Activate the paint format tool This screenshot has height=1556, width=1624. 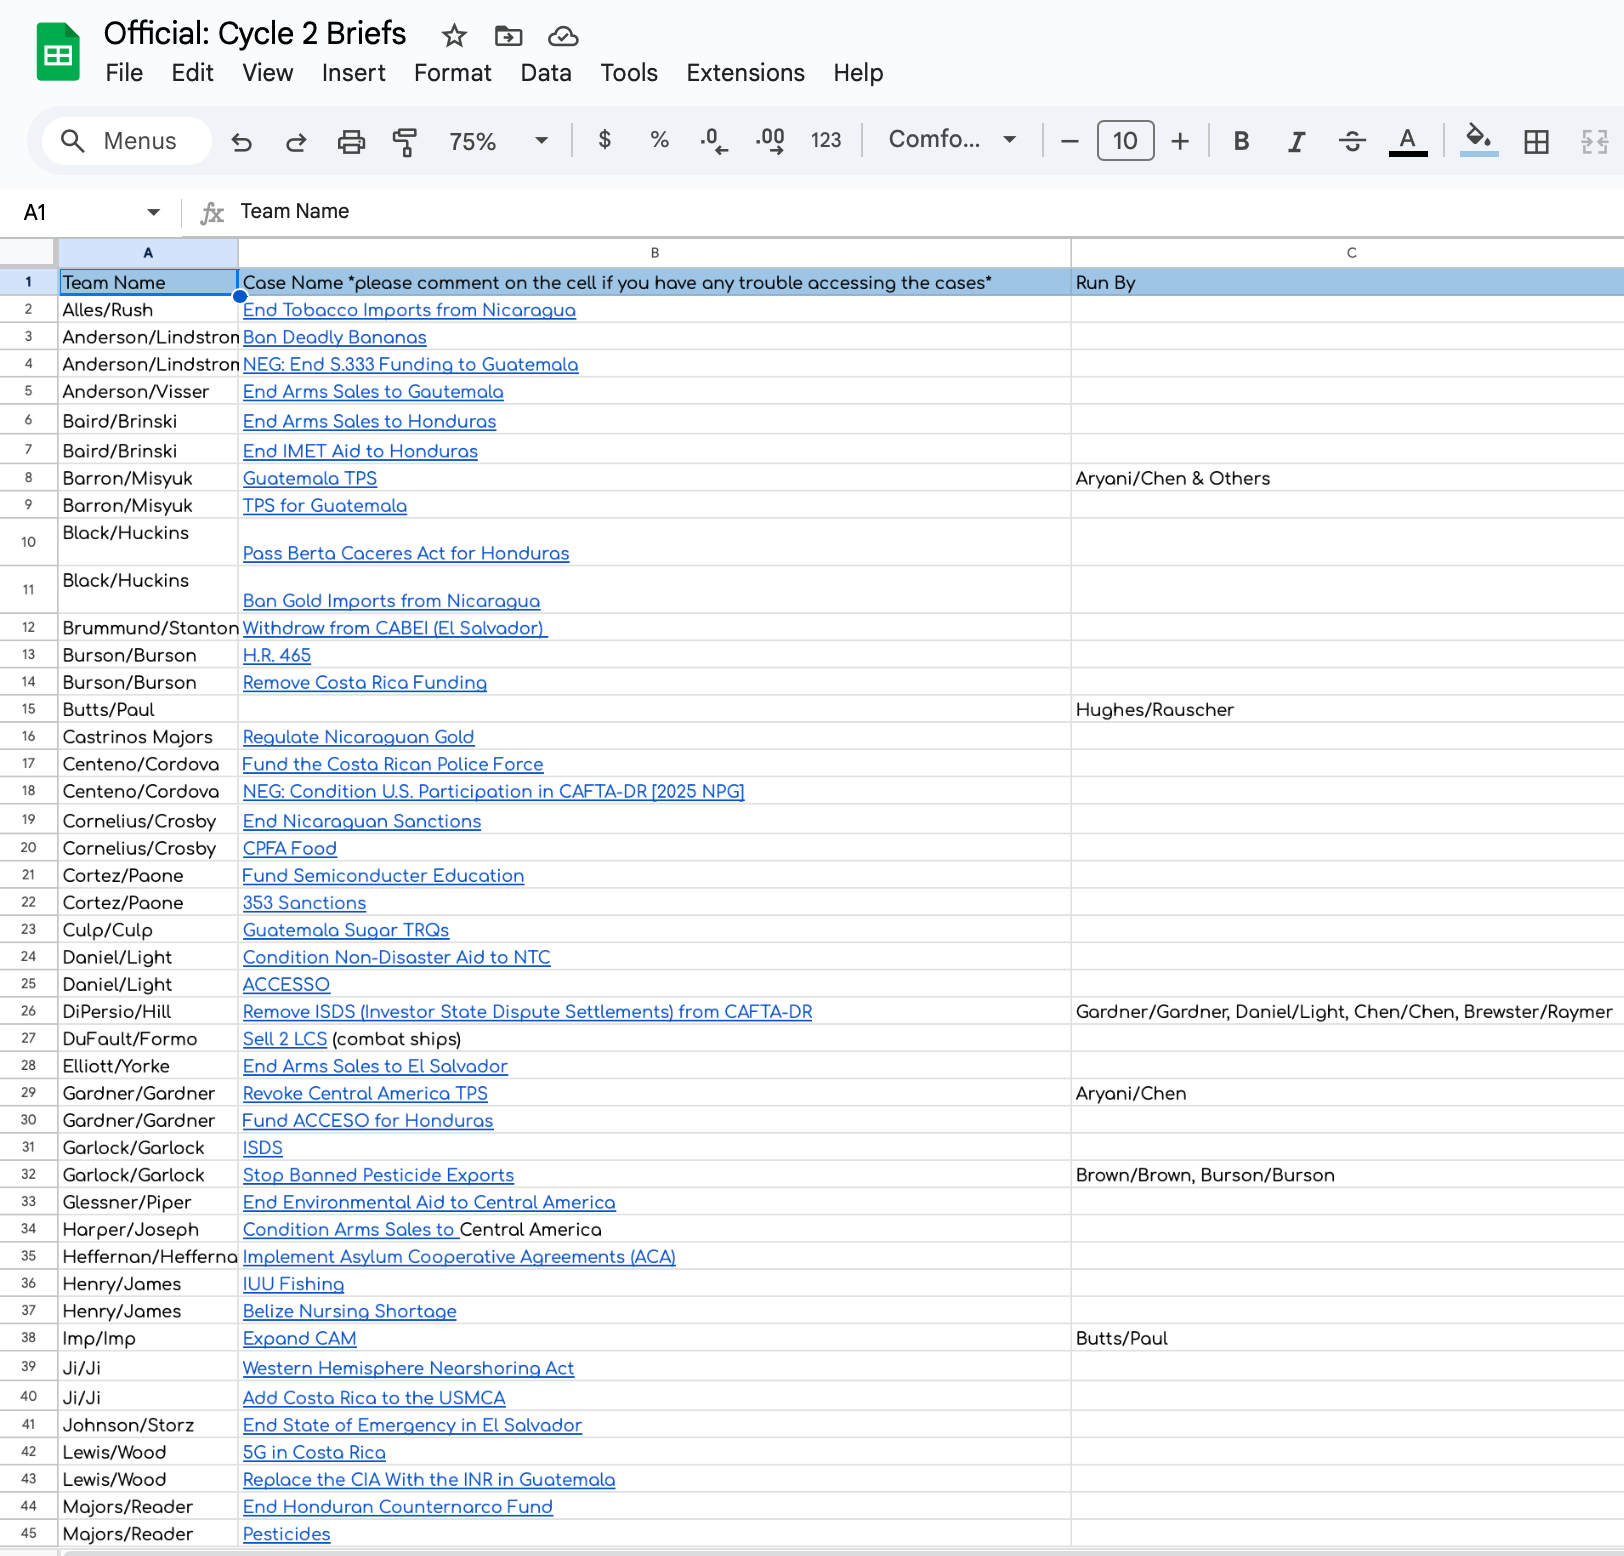coord(405,142)
